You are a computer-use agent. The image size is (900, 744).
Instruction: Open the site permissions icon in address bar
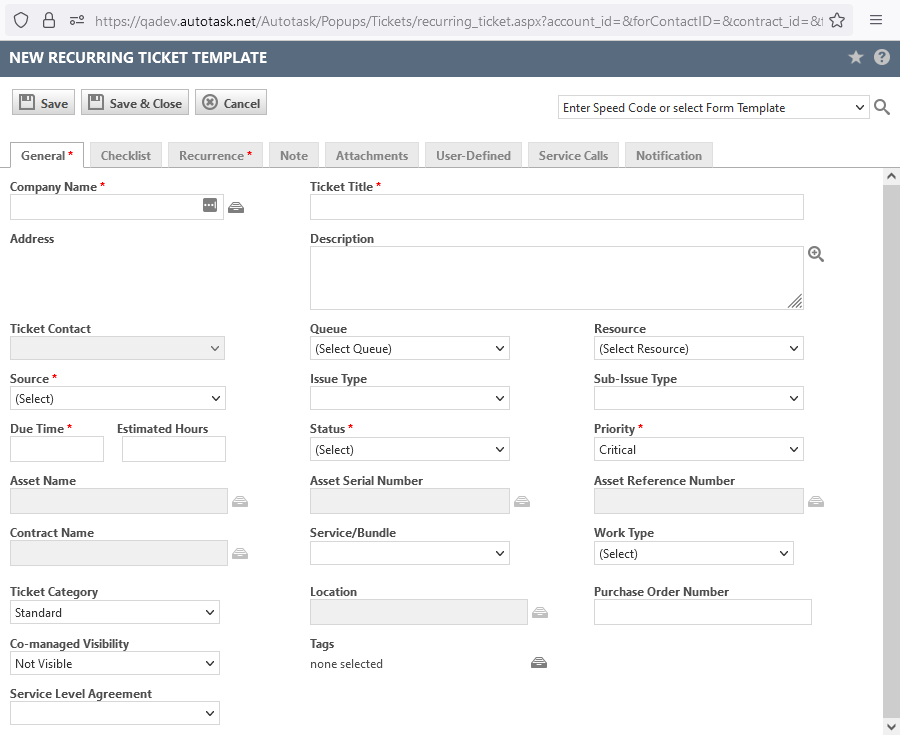(77, 21)
